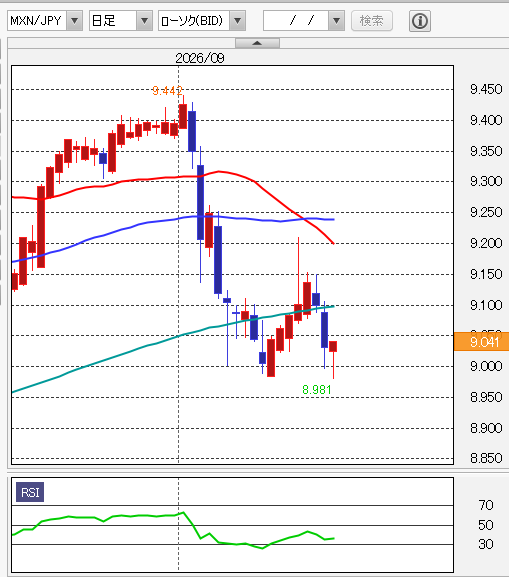This screenshot has width=509, height=577.
Task: Click the 9.442 high price label
Action: coord(167,90)
